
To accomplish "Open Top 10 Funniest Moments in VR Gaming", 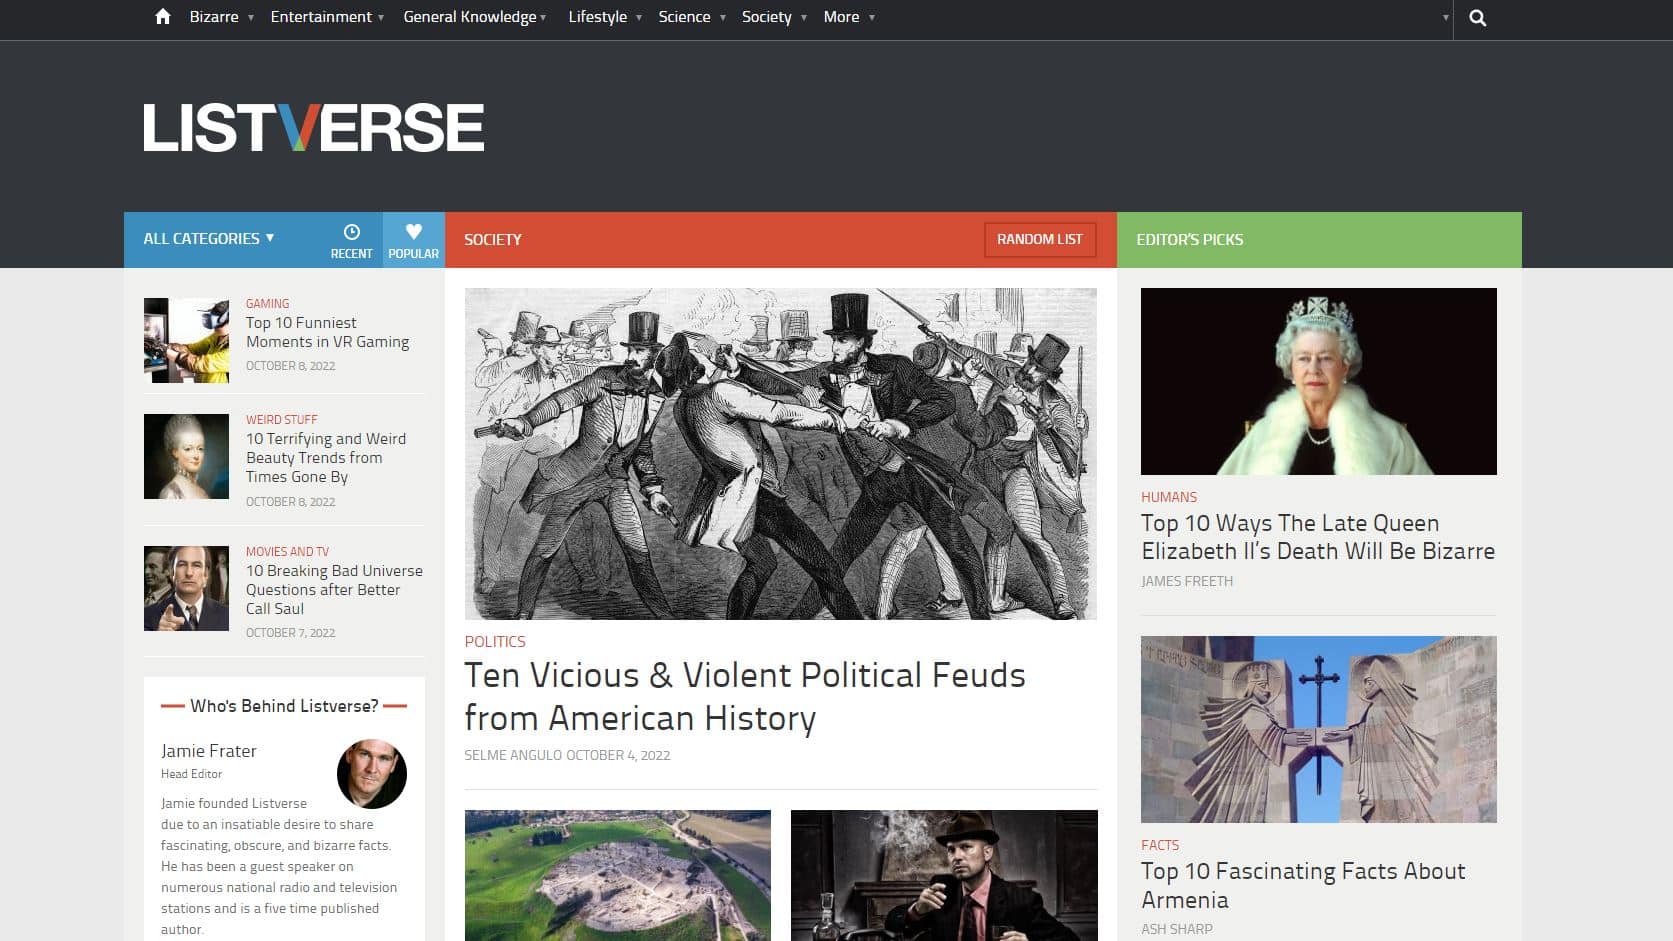I will point(327,332).
